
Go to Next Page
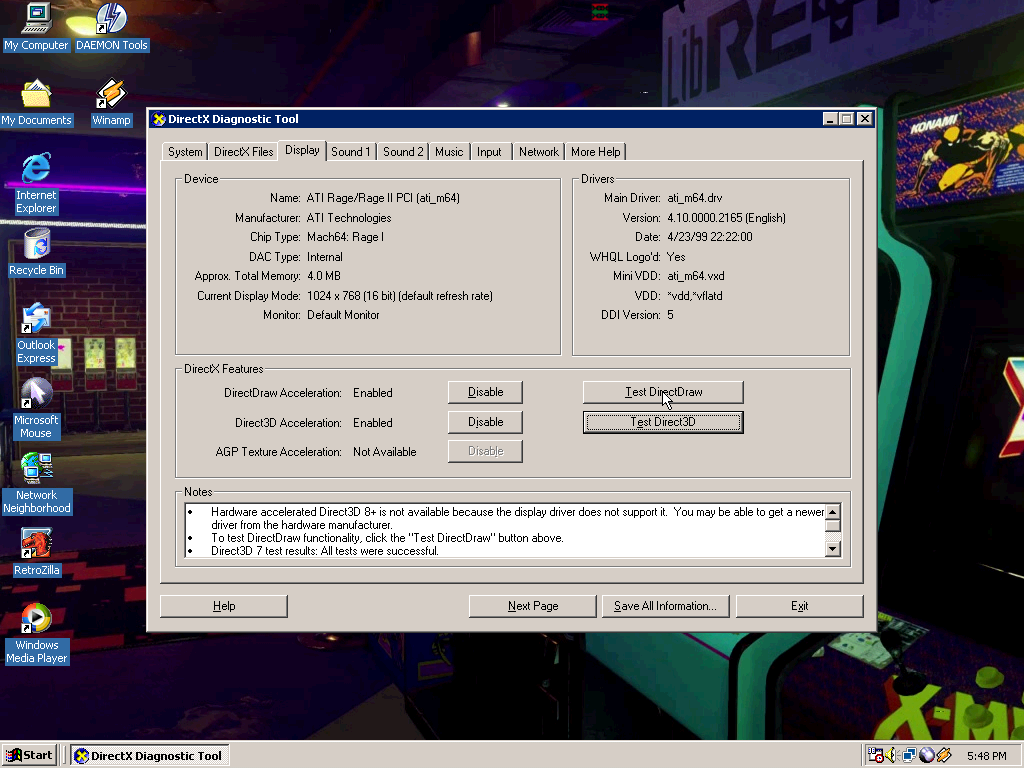click(533, 606)
